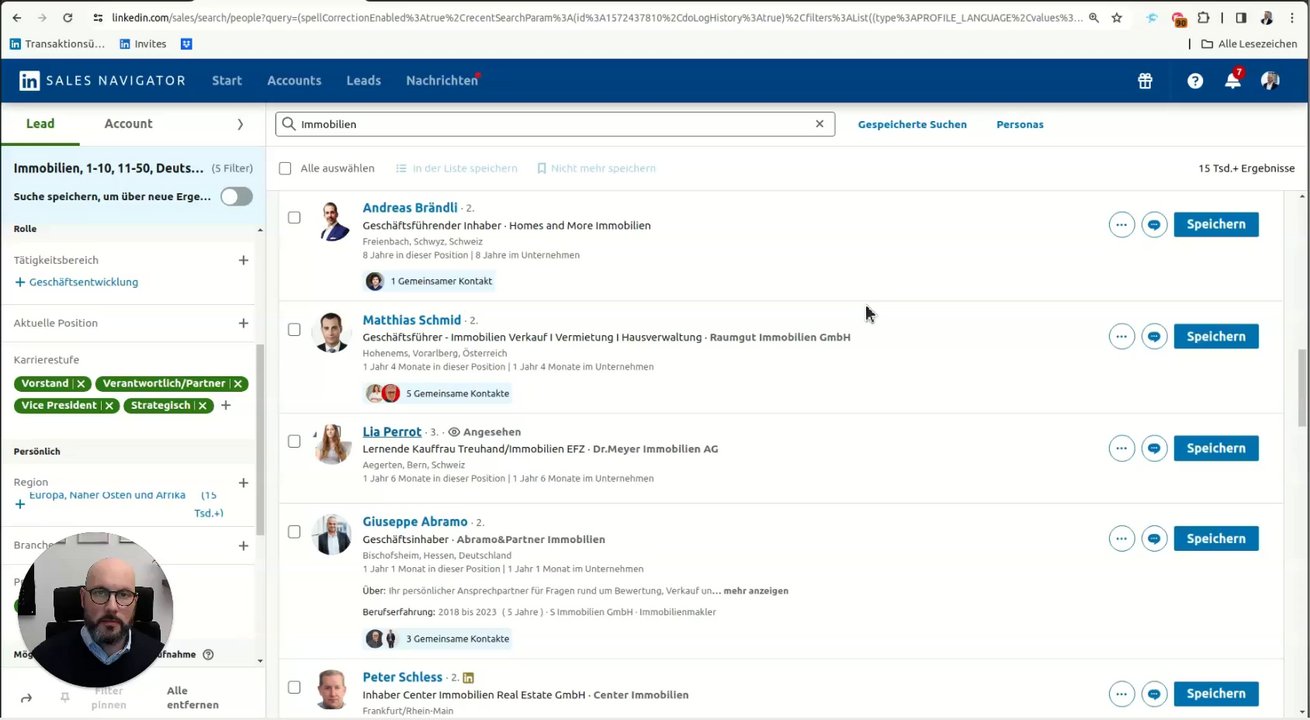Switch to the Account tab
Viewport: 1310px width, 720px height.
click(128, 123)
